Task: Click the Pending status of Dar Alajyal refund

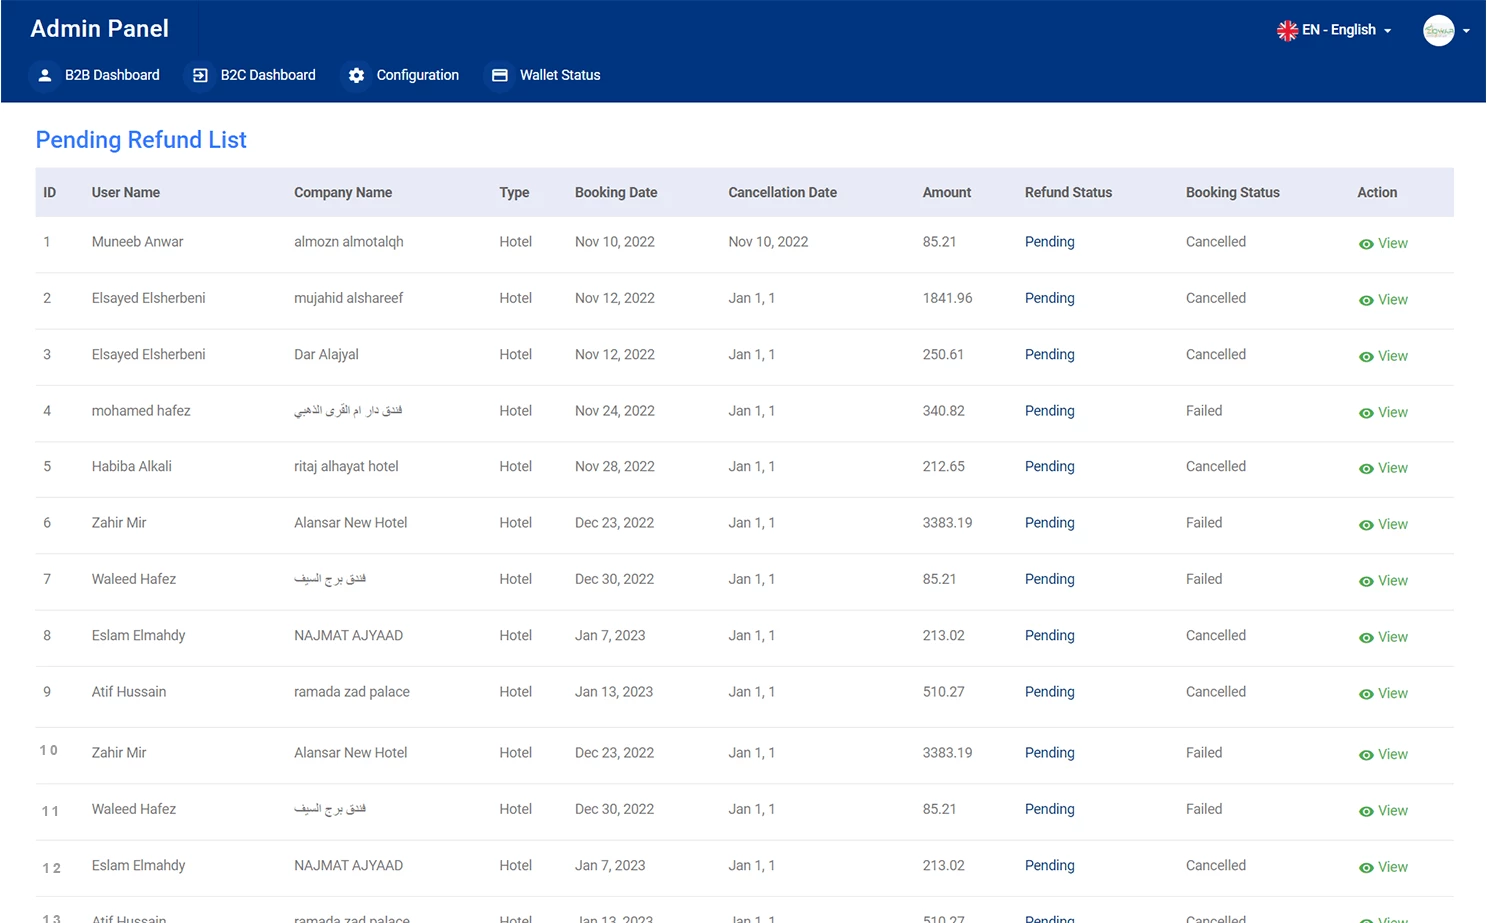Action: [x=1049, y=354]
